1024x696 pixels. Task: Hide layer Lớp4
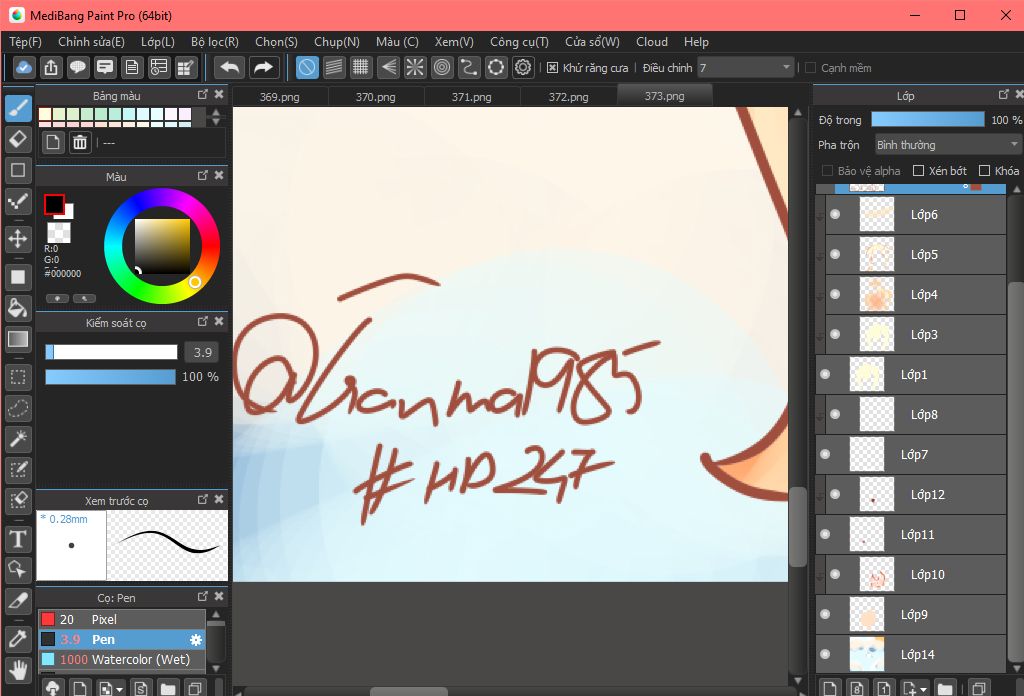[x=835, y=294]
